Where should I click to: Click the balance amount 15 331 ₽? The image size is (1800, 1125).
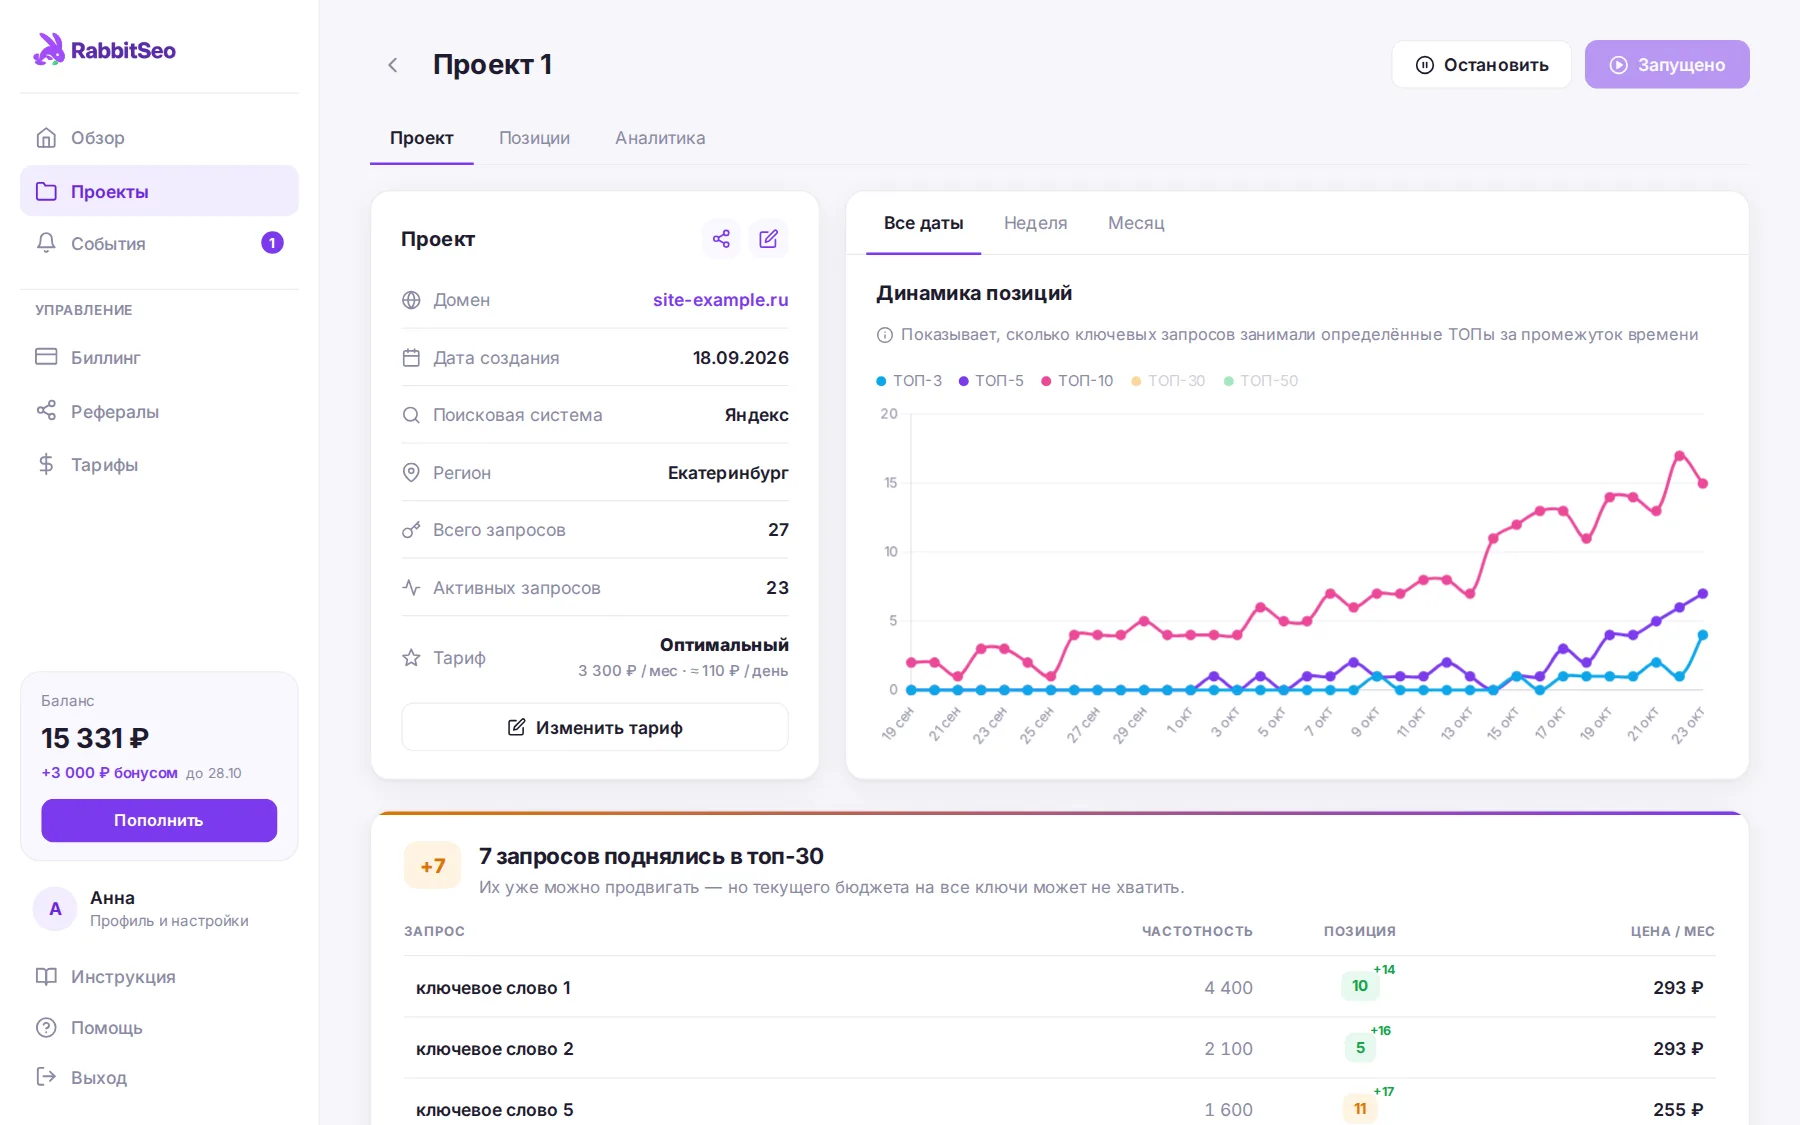tap(95, 738)
